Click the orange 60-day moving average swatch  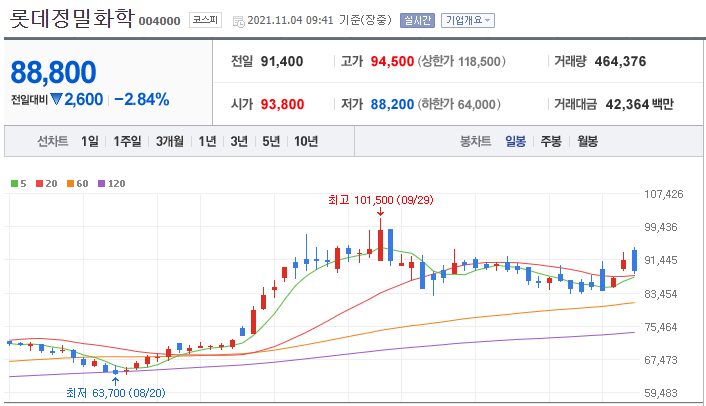point(70,184)
